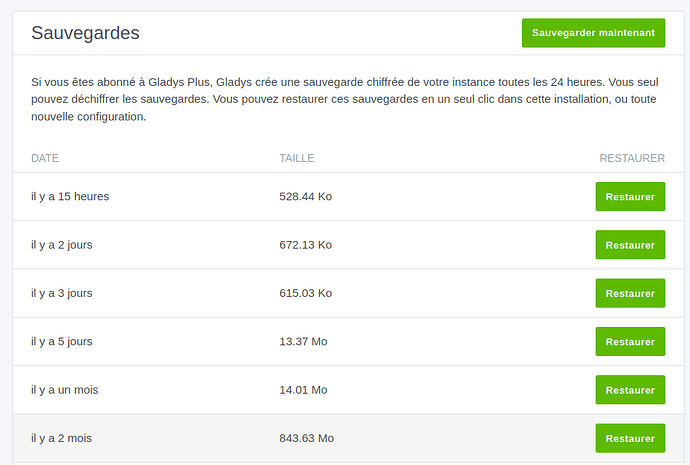Click the Gladys Plus description paragraph
The width and height of the screenshot is (690, 465).
pyautogui.click(x=340, y=100)
